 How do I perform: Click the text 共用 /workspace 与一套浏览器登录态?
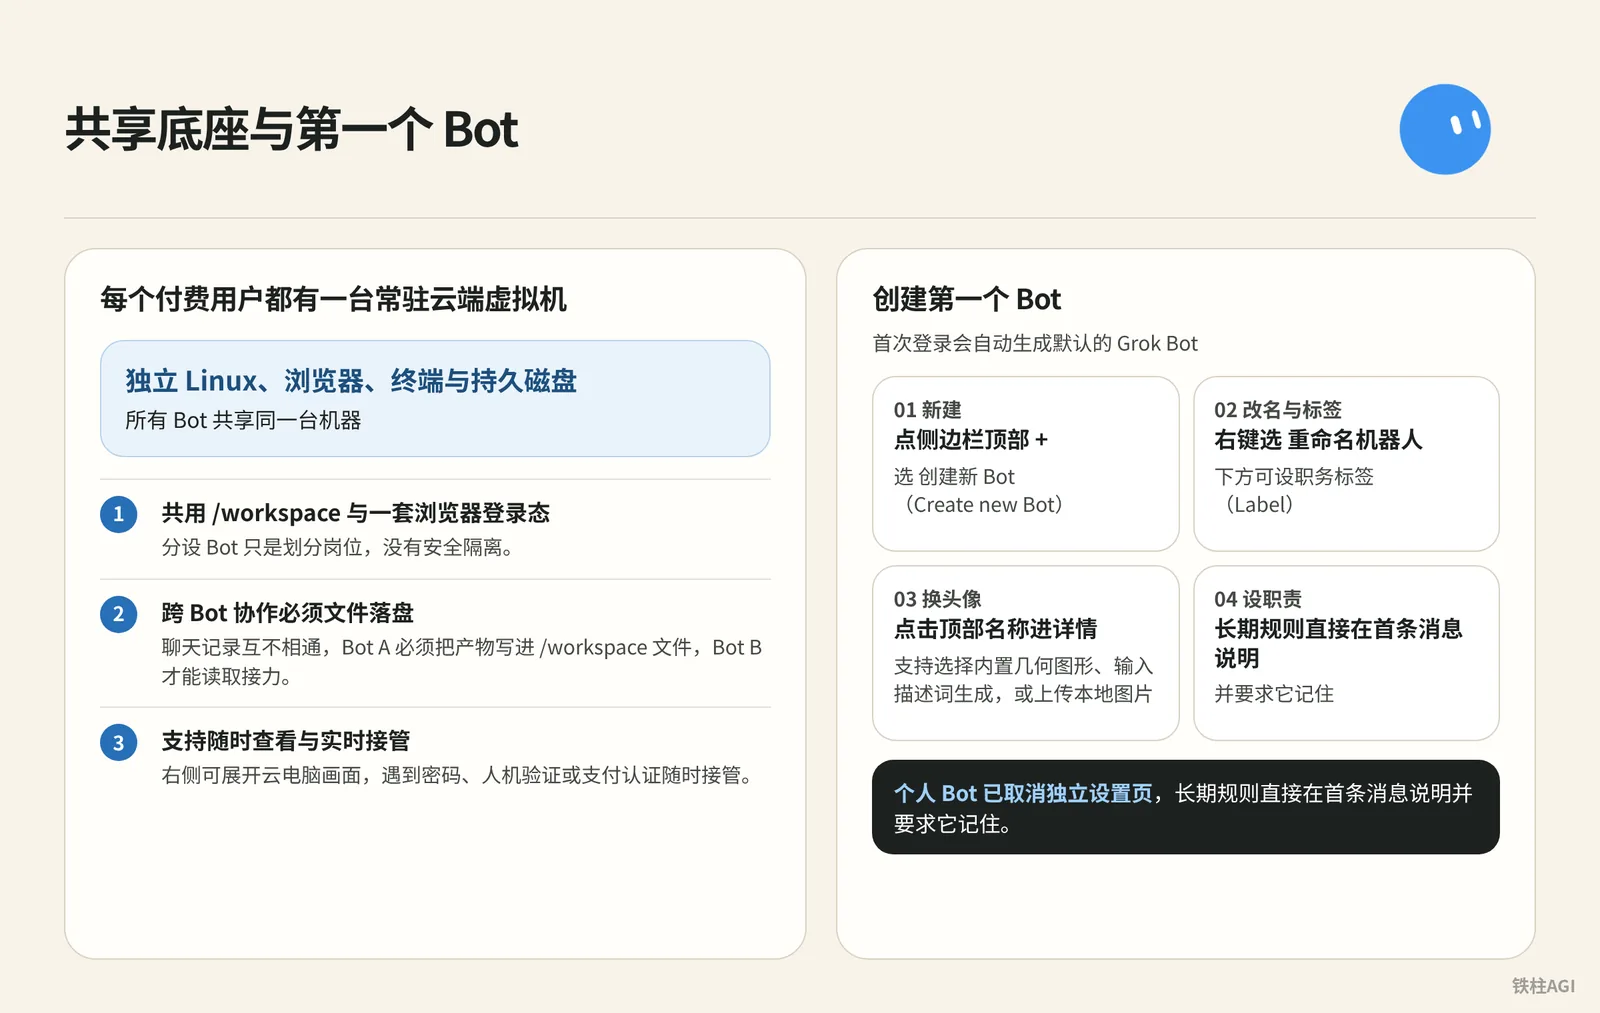356,513
